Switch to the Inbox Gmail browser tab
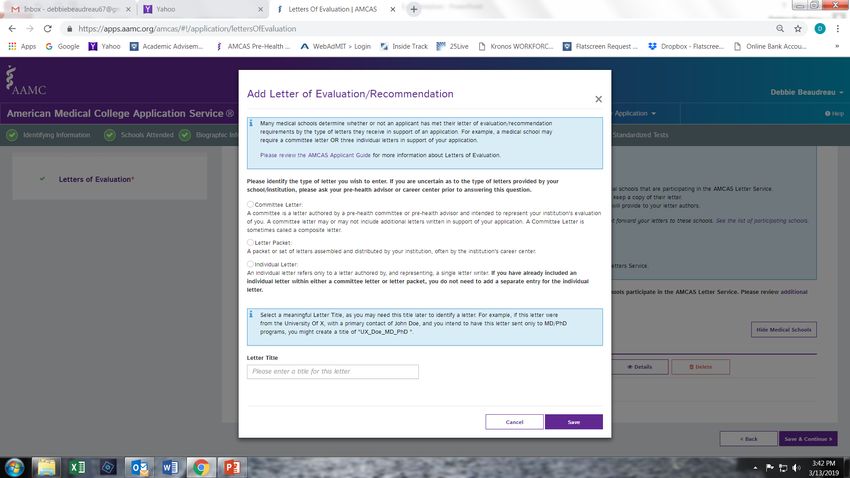 (71, 9)
